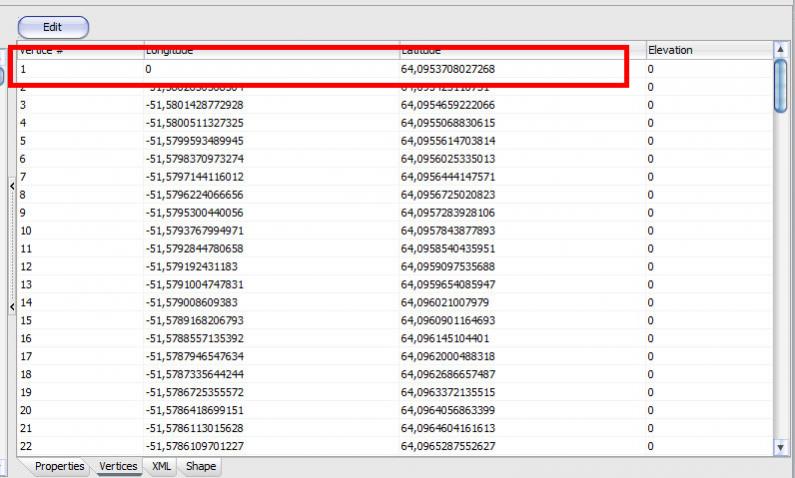The height and width of the screenshot is (478, 795).
Task: Select latitude value 64,0953708027268
Action: (447, 69)
